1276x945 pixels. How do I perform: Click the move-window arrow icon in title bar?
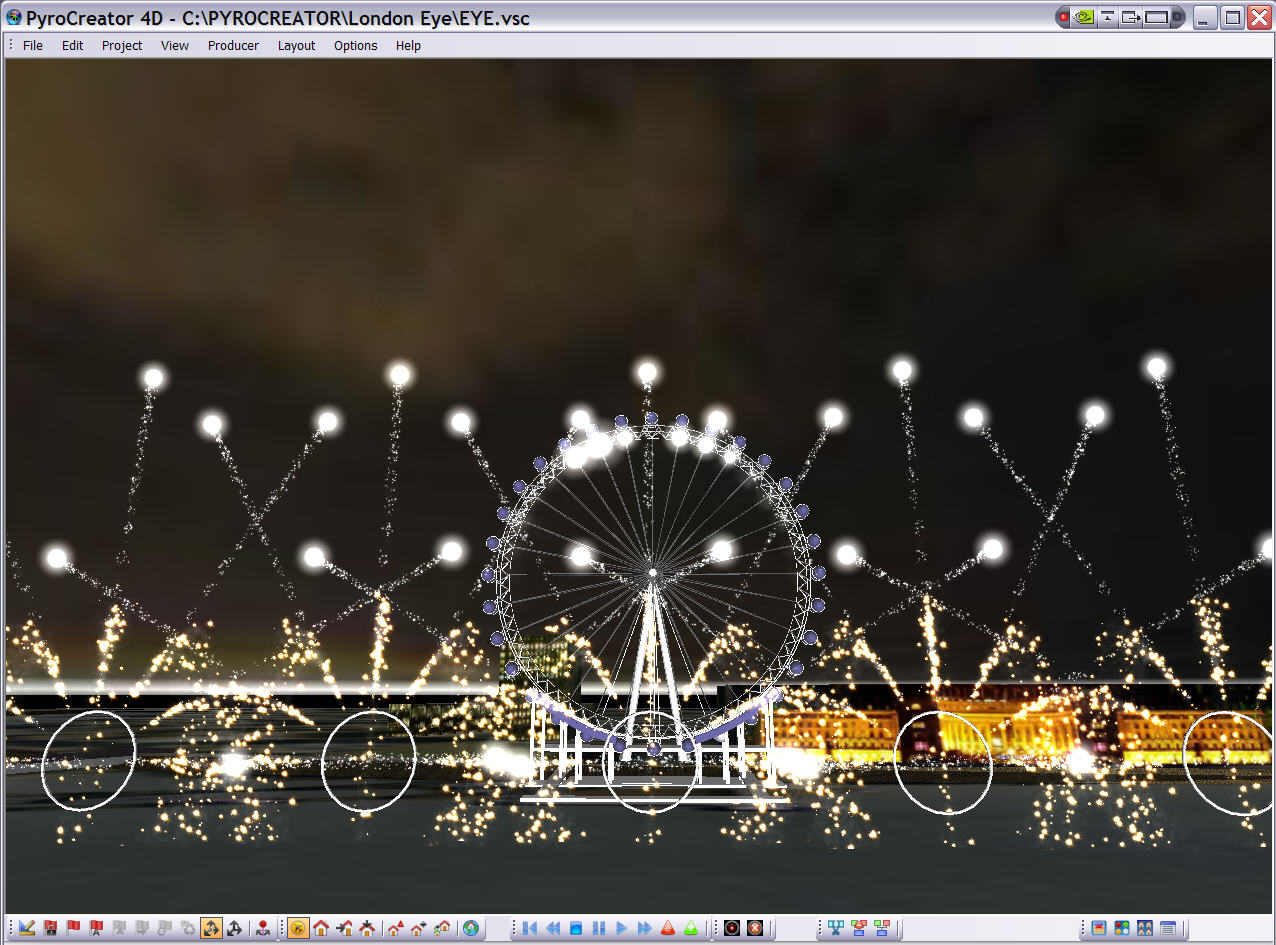pyautogui.click(x=1132, y=17)
